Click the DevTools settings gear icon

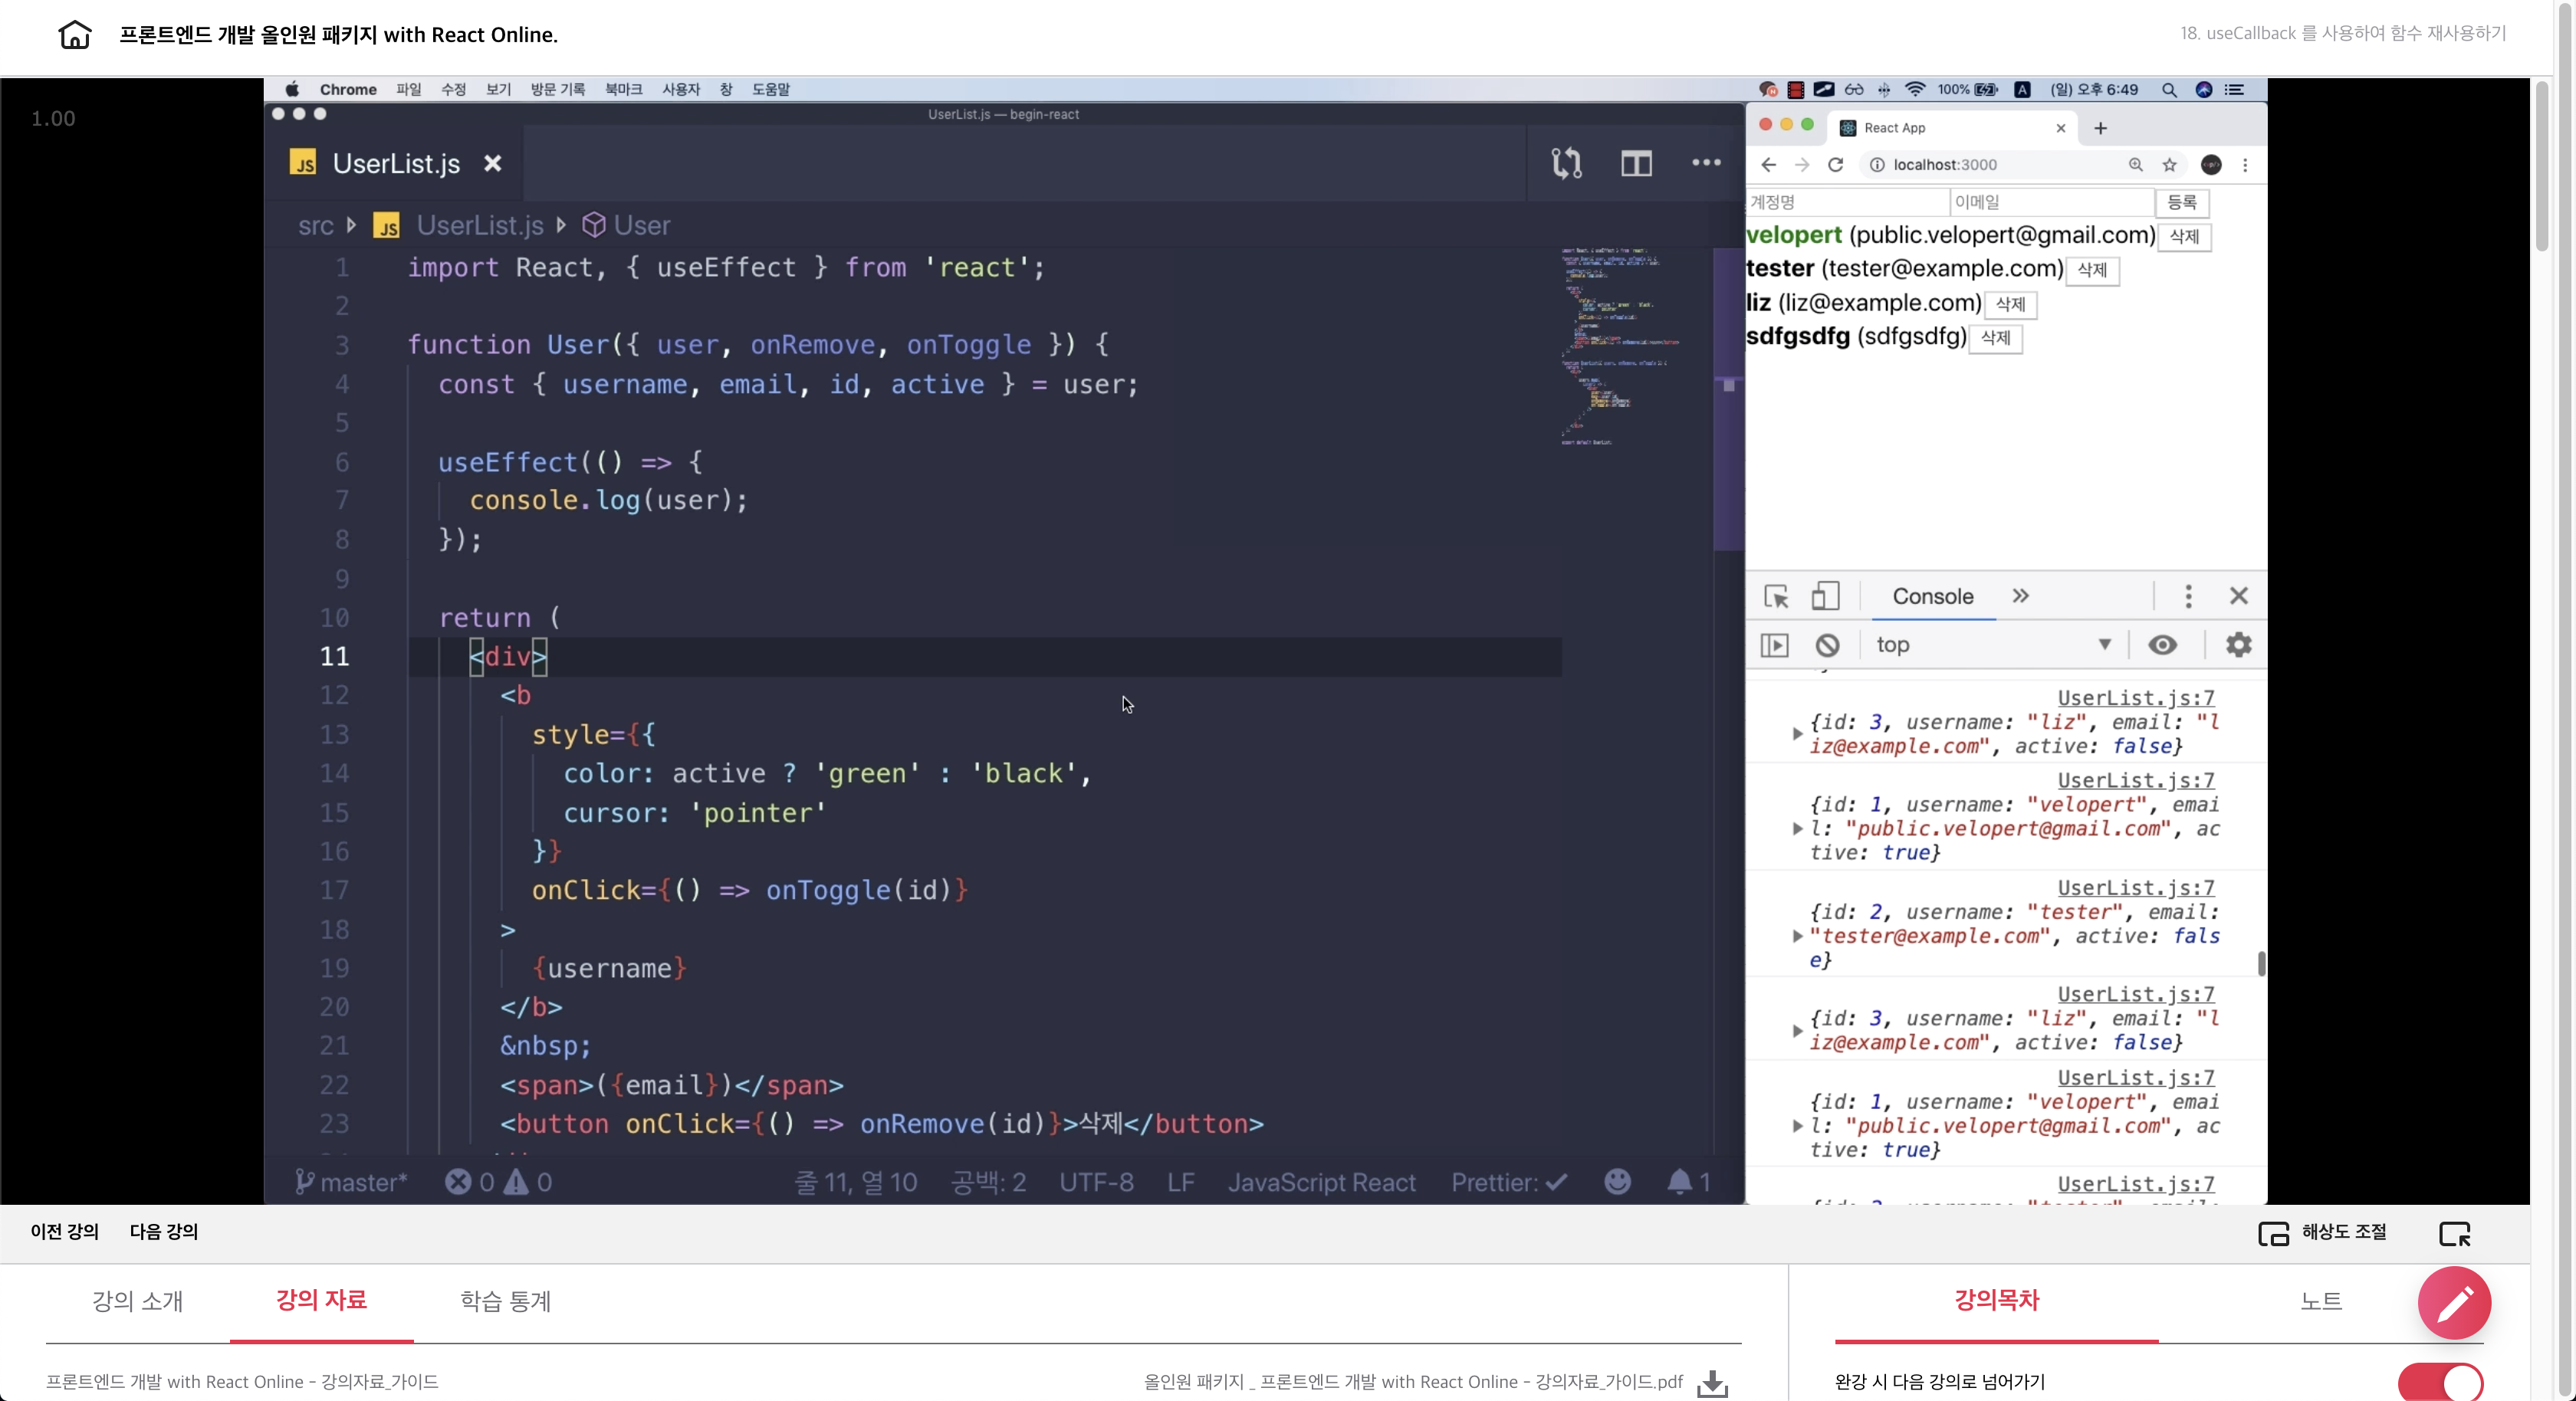click(2238, 645)
